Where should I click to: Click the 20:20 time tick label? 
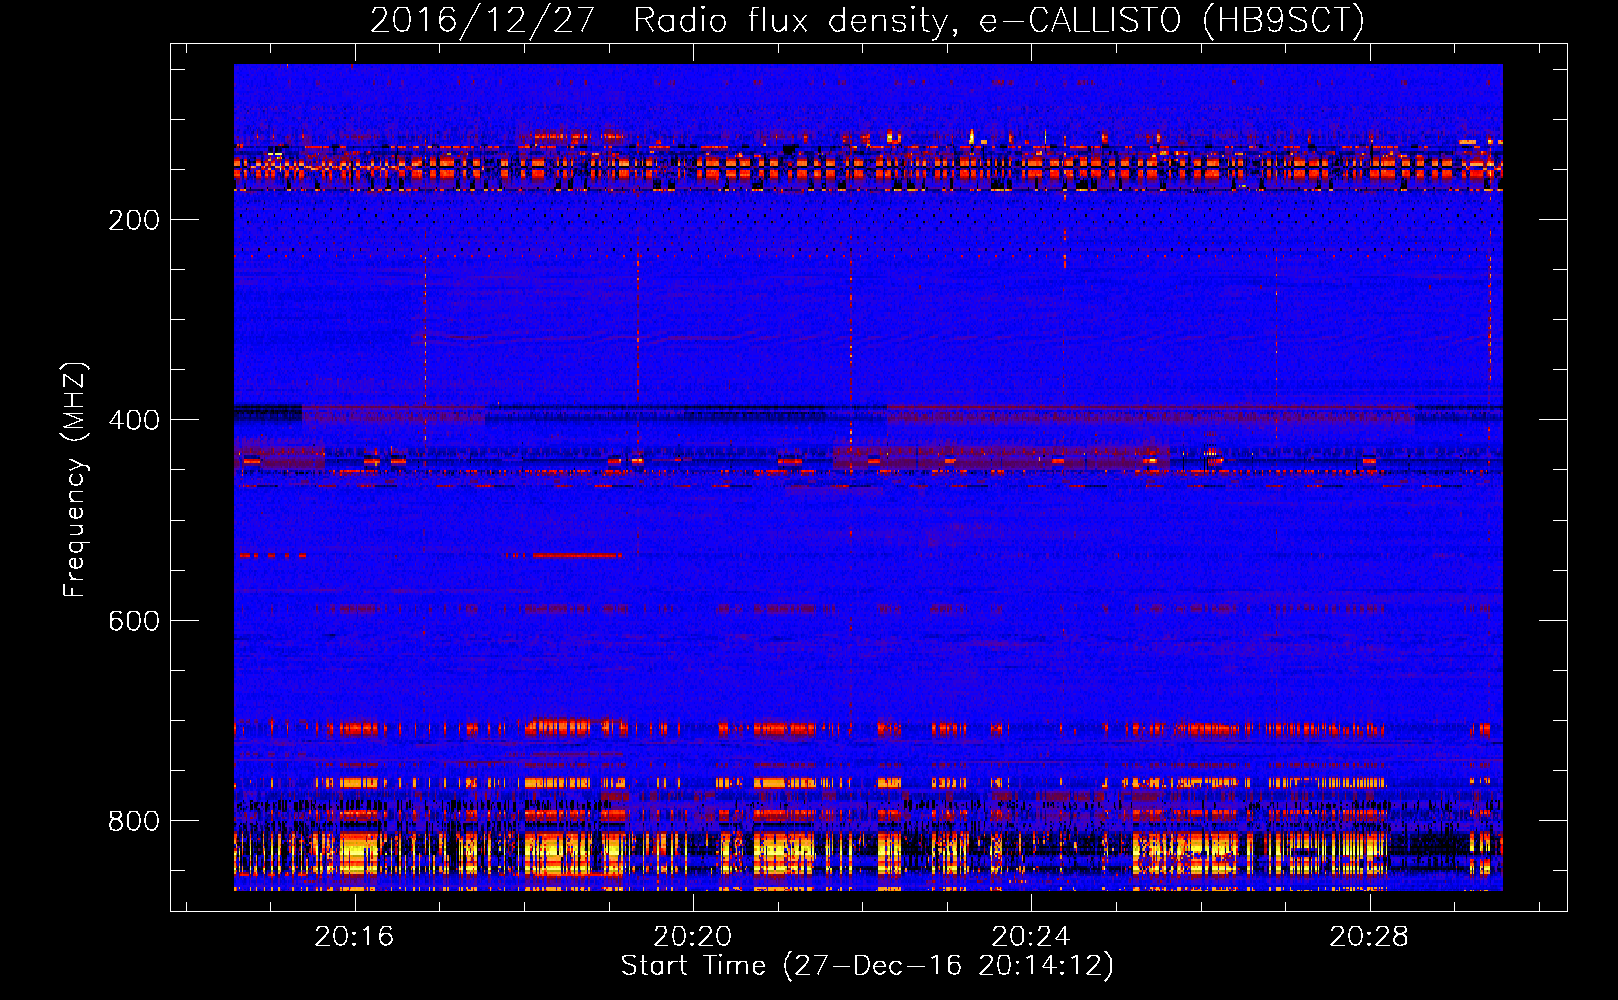tap(692, 937)
